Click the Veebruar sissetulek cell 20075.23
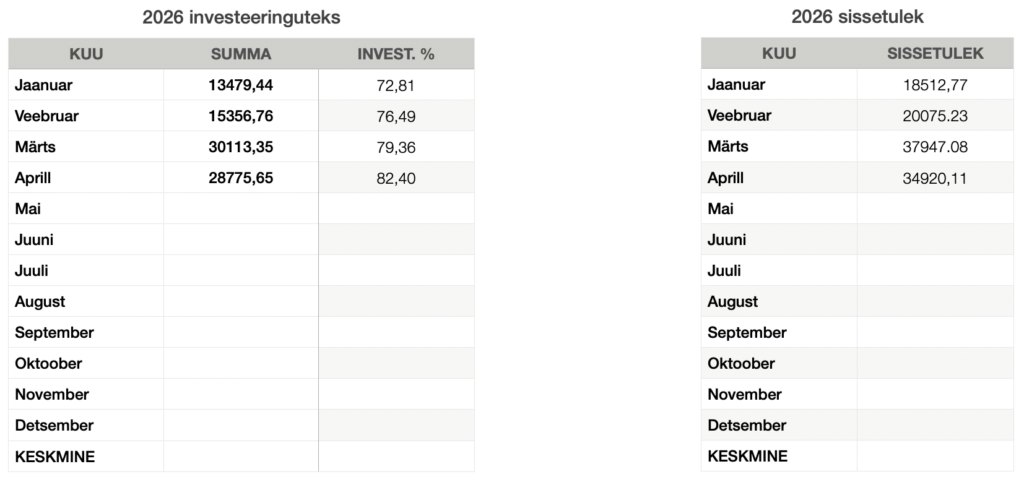 [x=935, y=116]
